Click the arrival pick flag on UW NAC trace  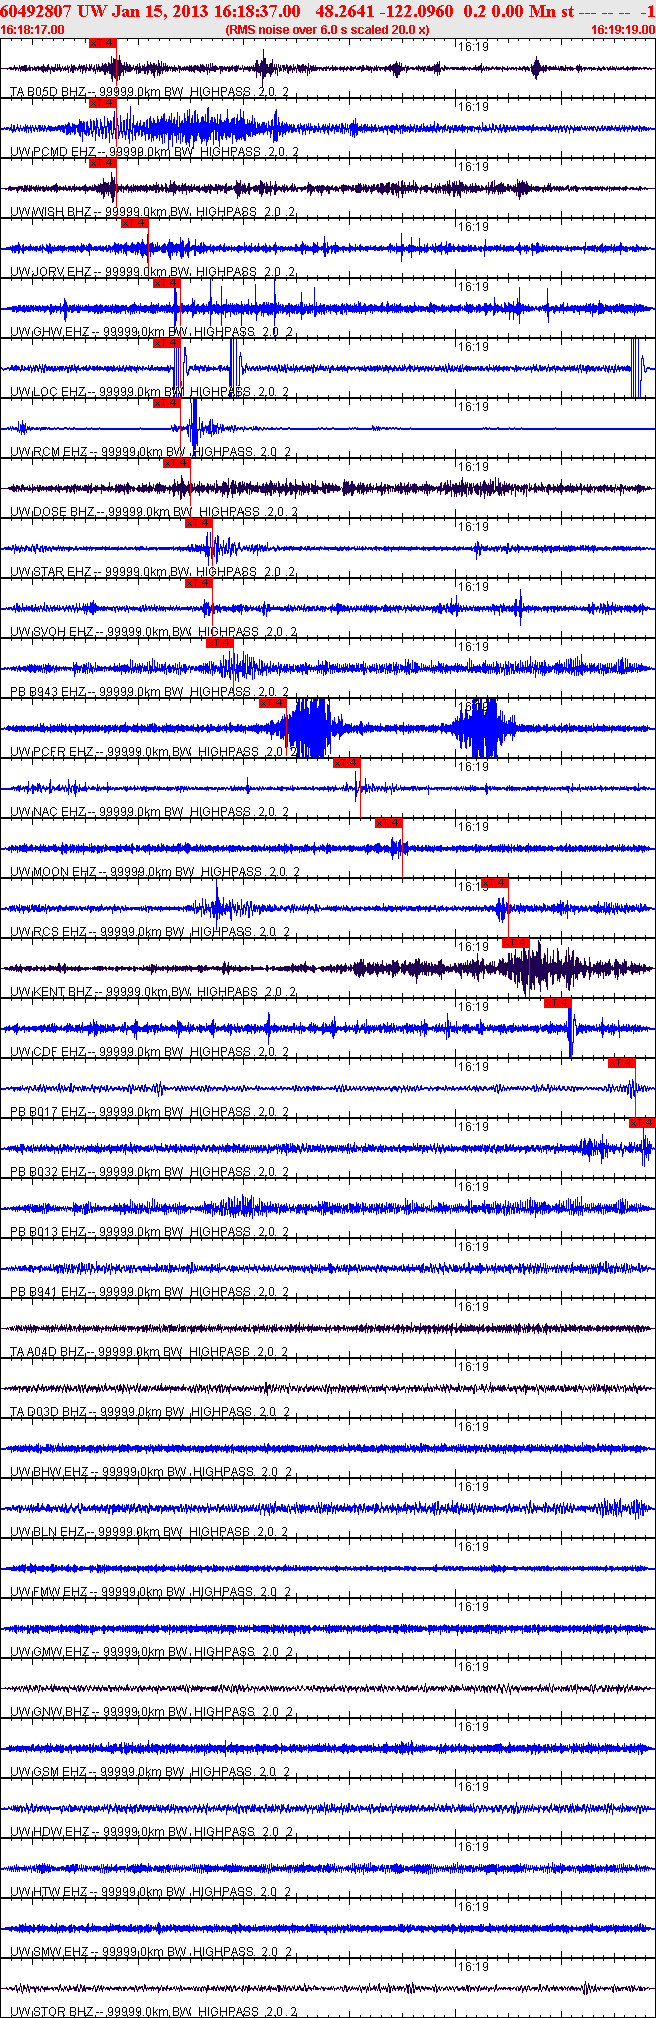tap(346, 763)
